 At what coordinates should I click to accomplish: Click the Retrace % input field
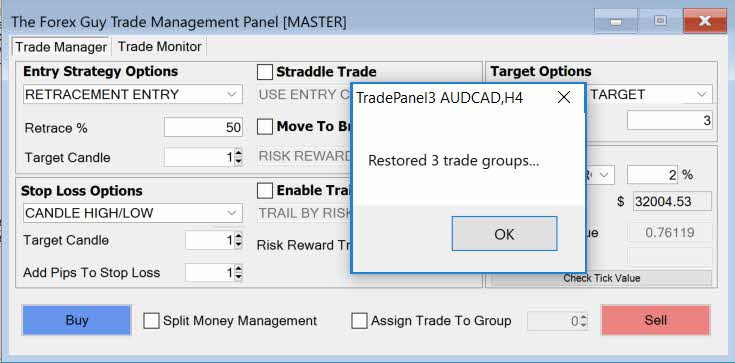pyautogui.click(x=203, y=128)
